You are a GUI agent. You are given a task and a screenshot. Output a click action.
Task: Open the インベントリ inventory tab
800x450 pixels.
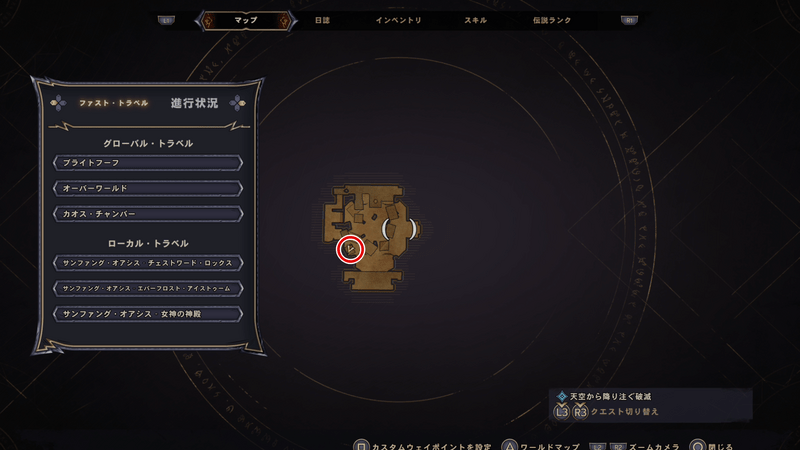(x=398, y=20)
